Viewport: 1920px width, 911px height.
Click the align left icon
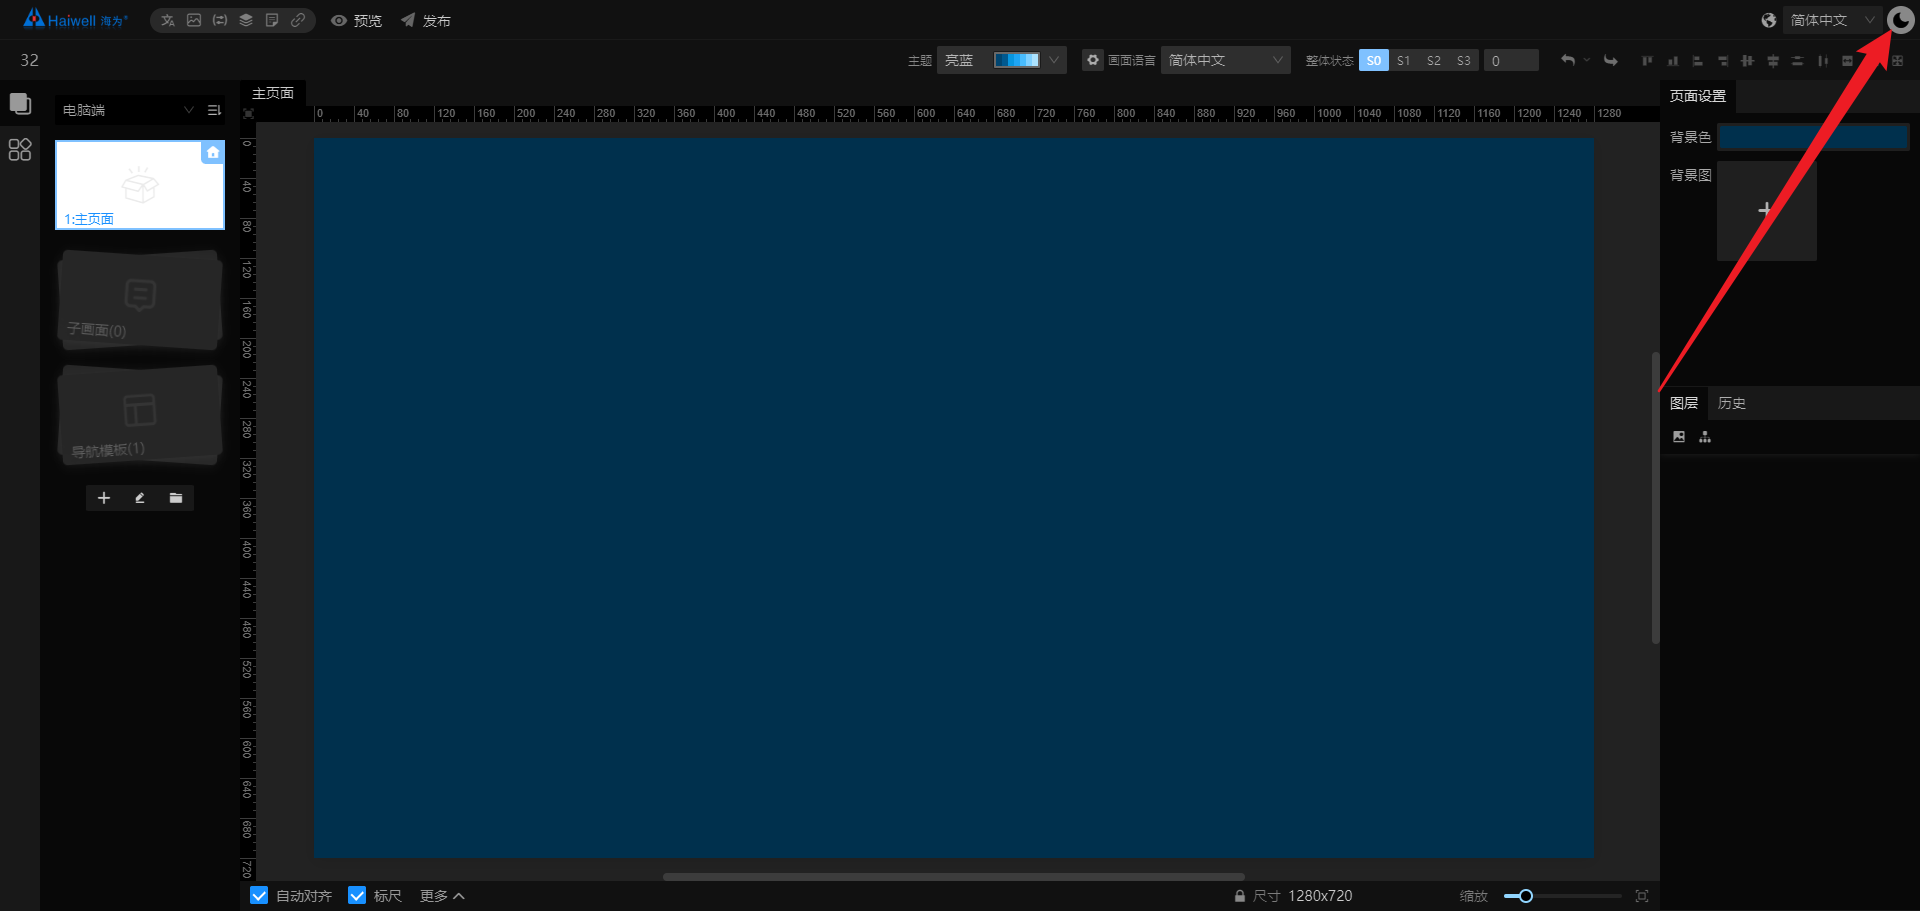(1698, 61)
